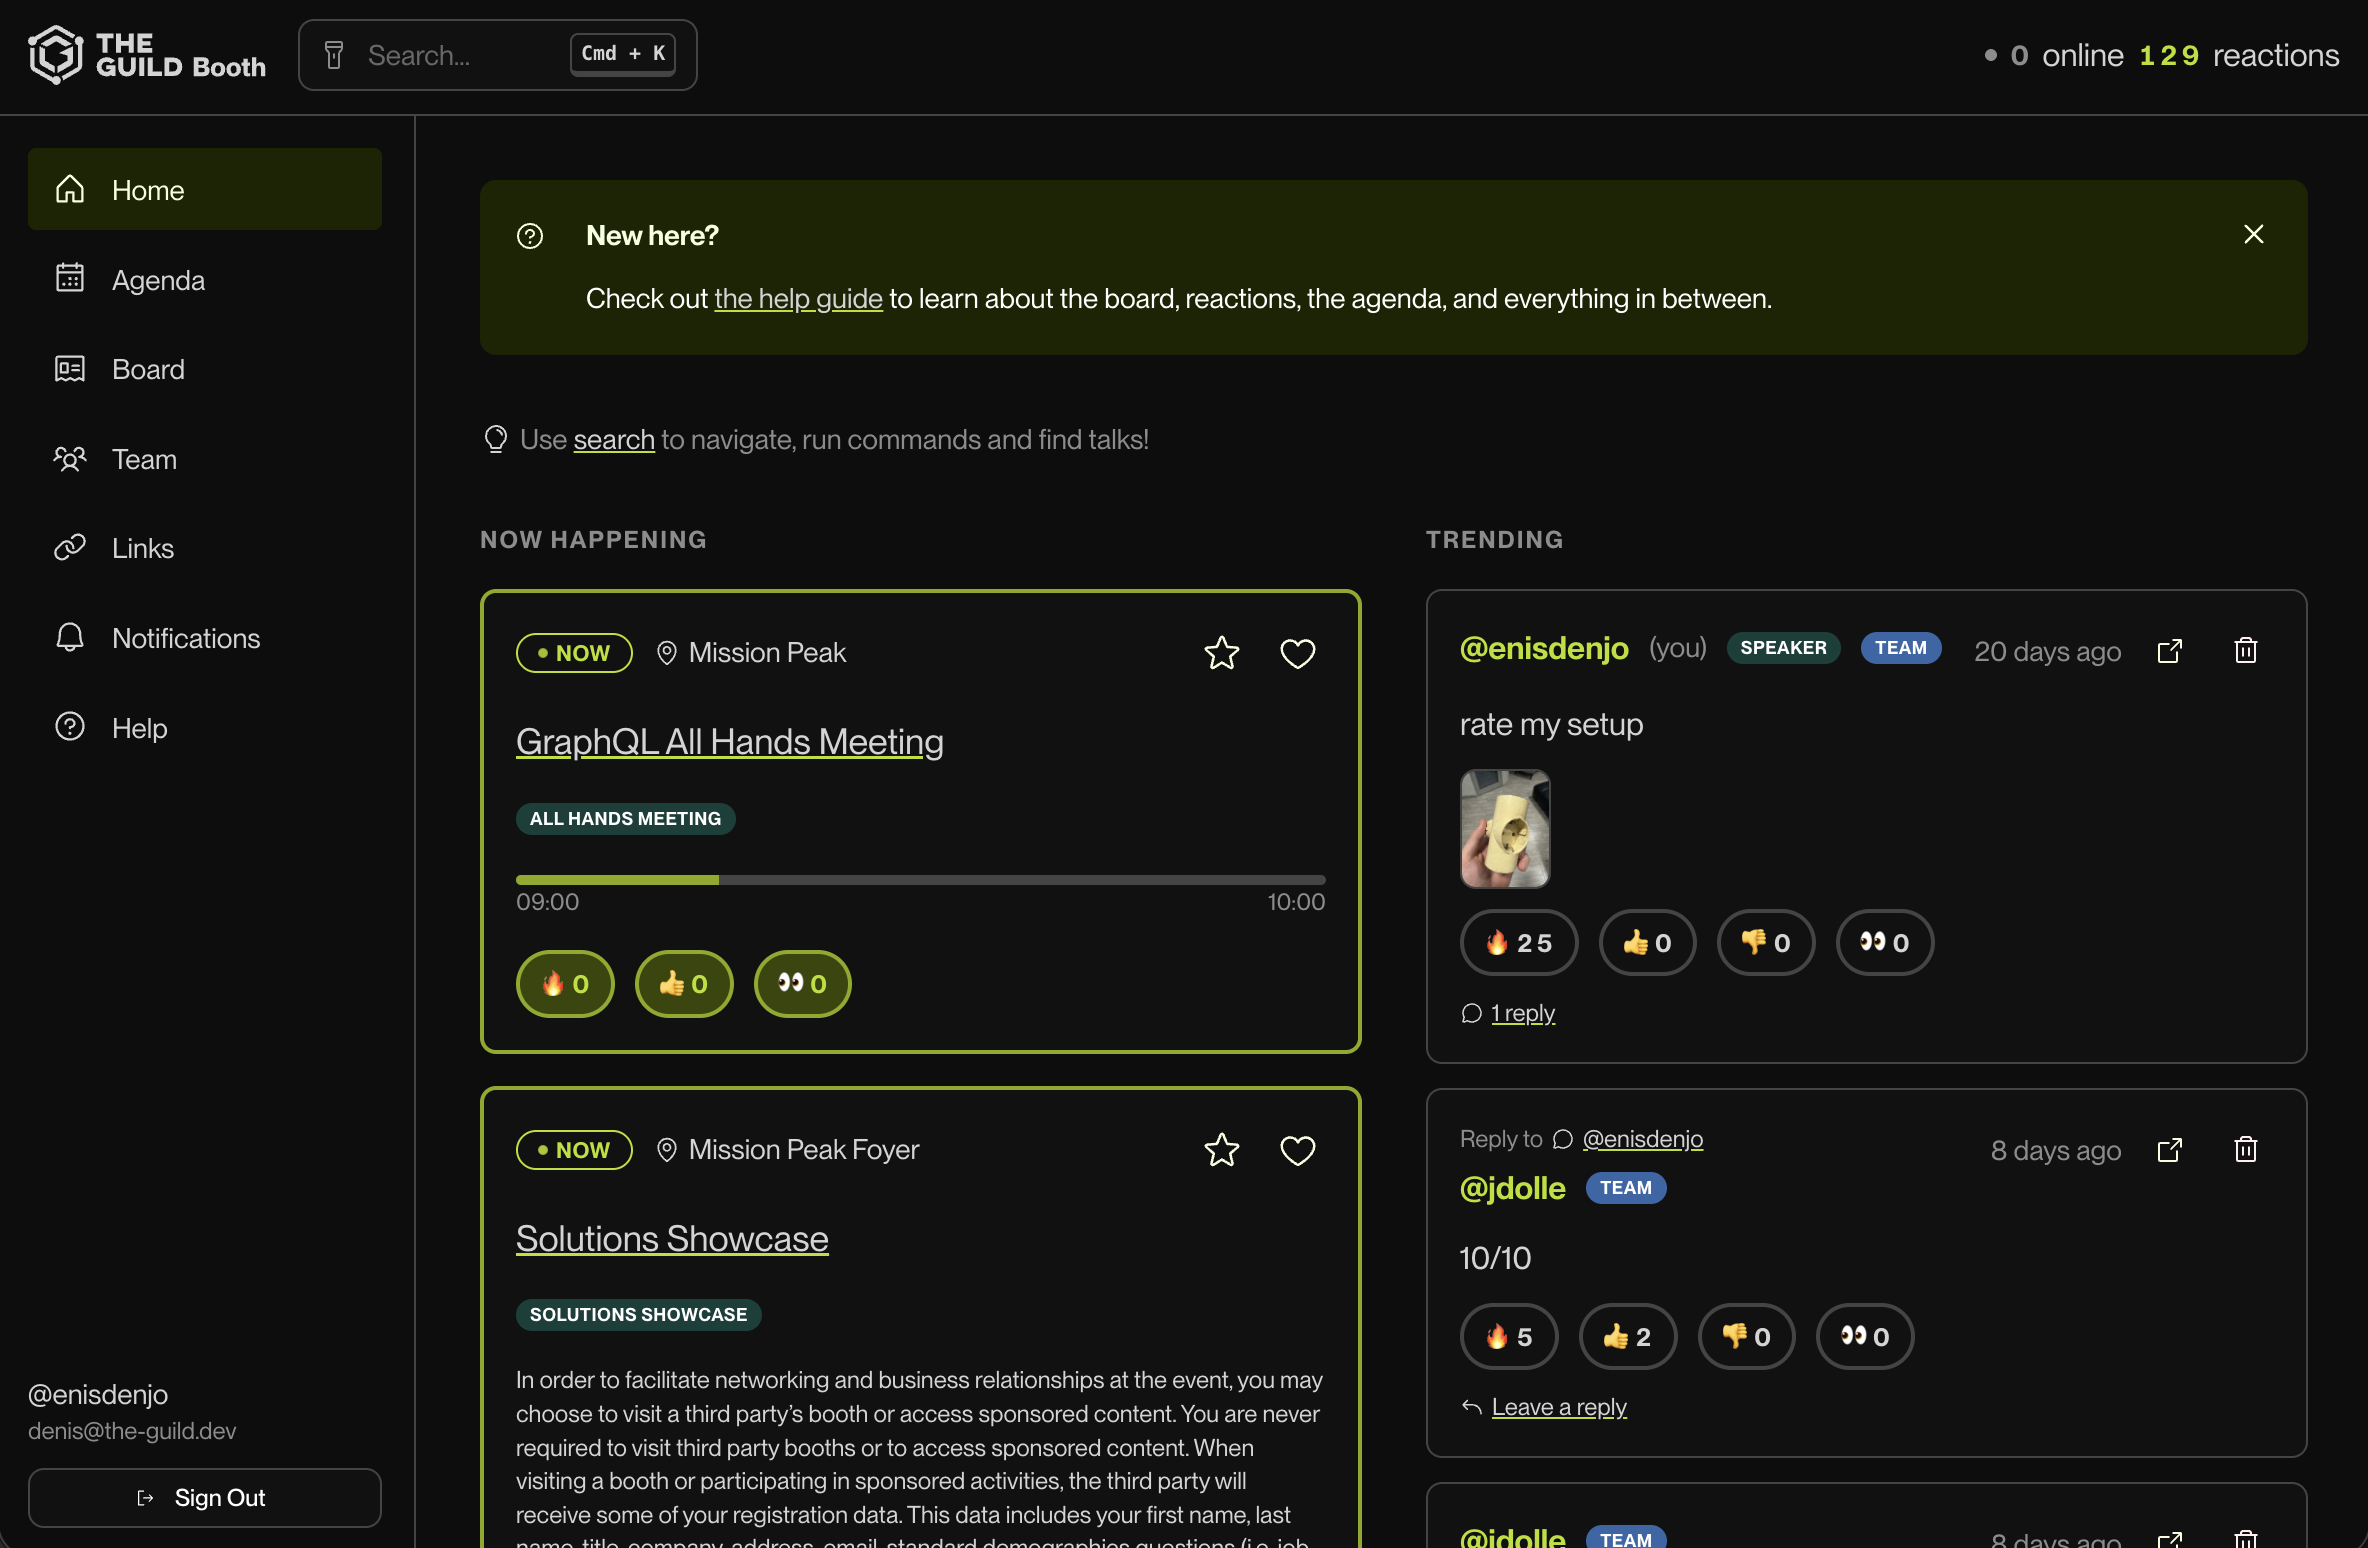
Task: Click Leave a reply link
Action: (1559, 1407)
